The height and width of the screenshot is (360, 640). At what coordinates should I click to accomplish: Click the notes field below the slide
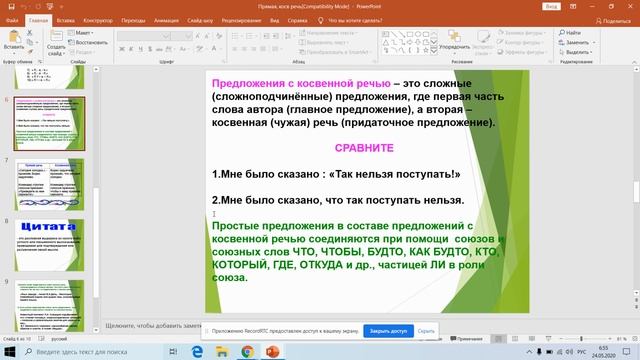(x=153, y=326)
